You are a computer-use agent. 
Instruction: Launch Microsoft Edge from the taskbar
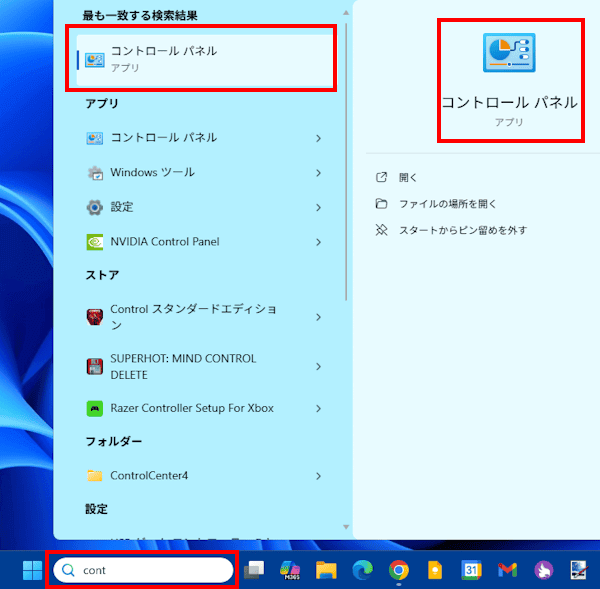(x=361, y=570)
